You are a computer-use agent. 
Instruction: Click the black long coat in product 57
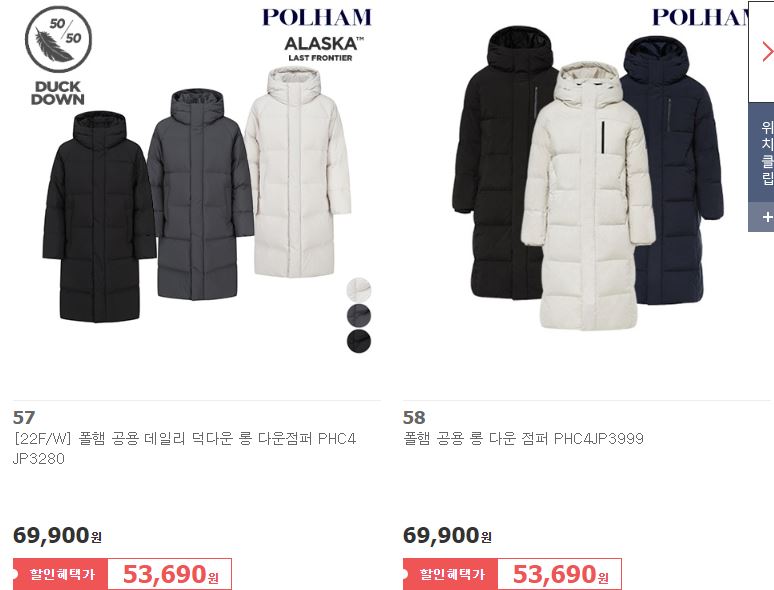pos(99,217)
